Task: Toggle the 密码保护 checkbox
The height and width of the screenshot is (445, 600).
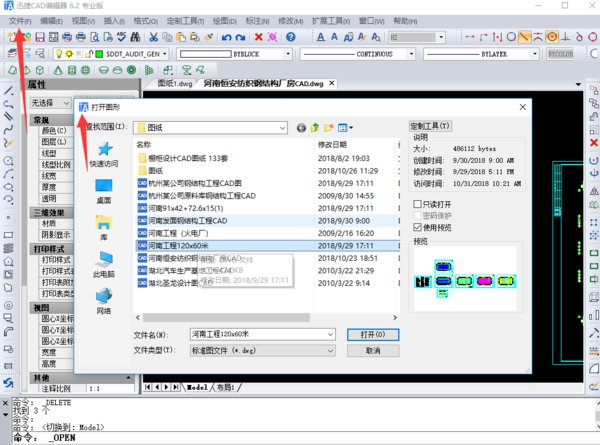Action: (x=417, y=215)
